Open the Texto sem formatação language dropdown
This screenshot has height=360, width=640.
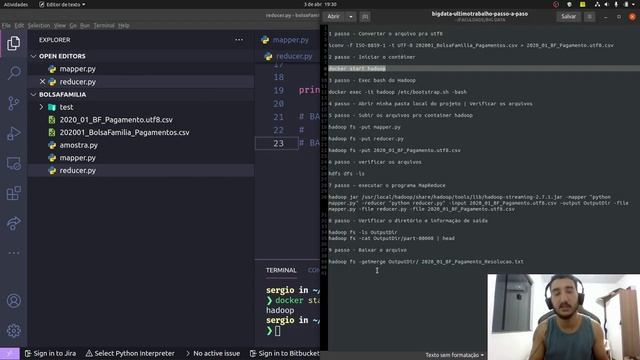click(454, 355)
